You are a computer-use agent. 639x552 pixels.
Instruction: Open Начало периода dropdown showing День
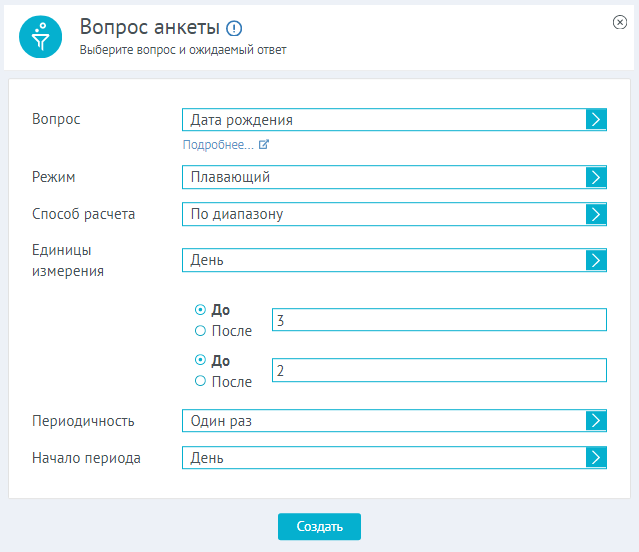[x=394, y=457]
